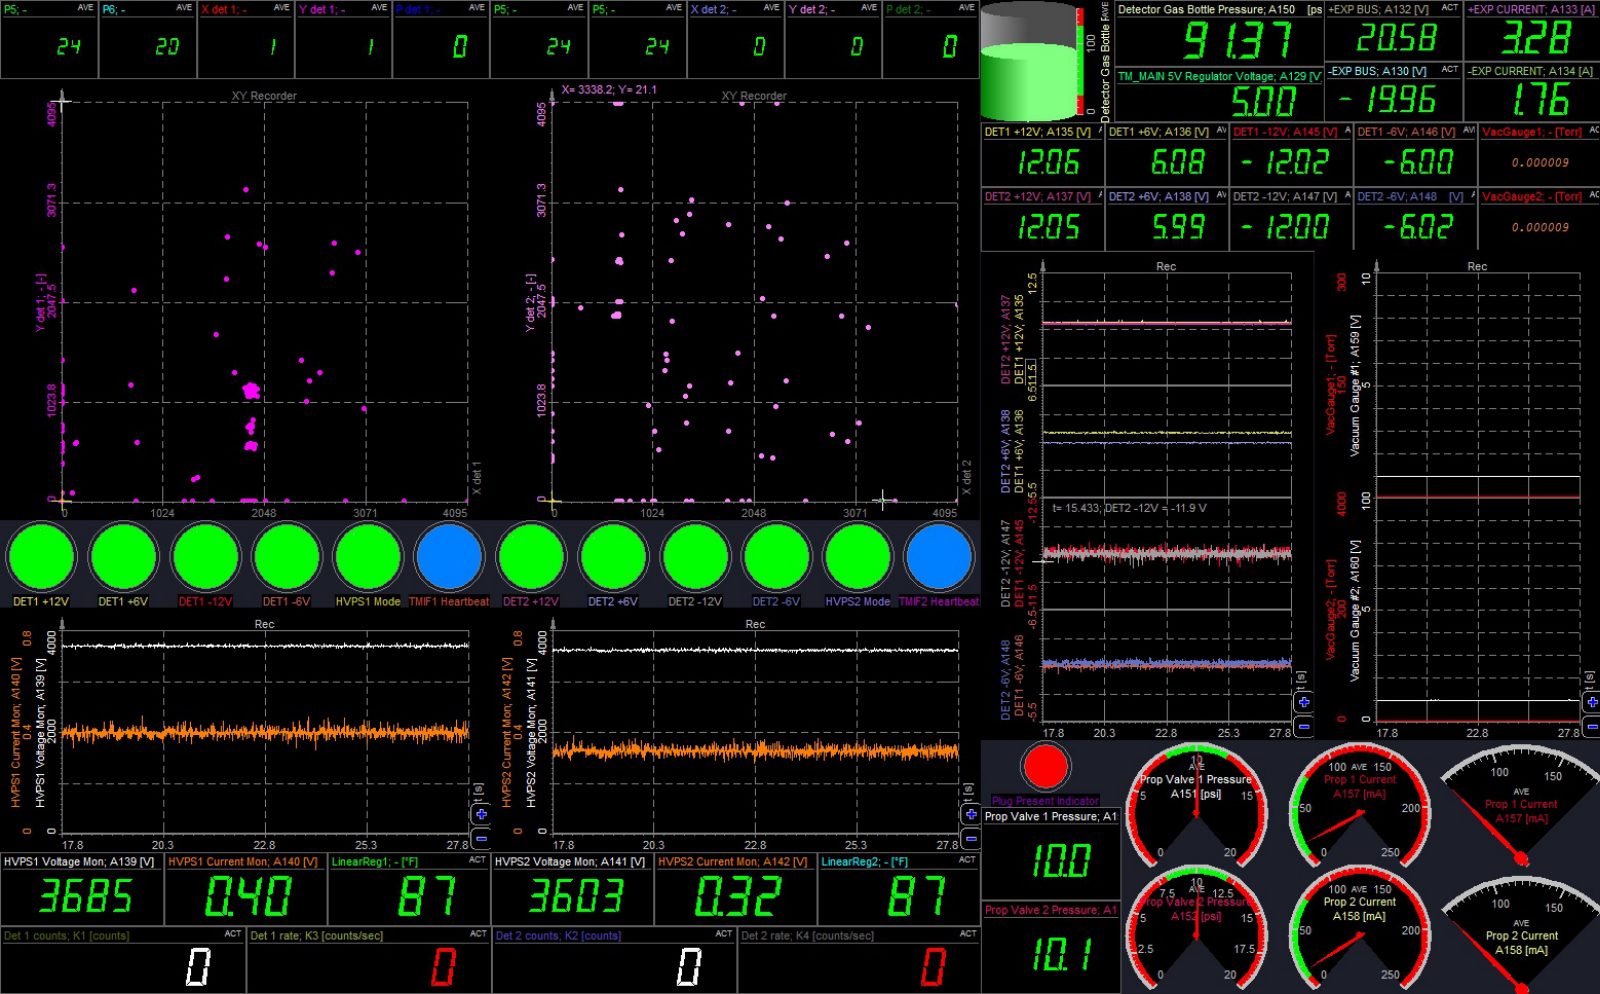Zoom in time axis on HVPS2 recorder
The height and width of the screenshot is (994, 1600).
tap(970, 814)
